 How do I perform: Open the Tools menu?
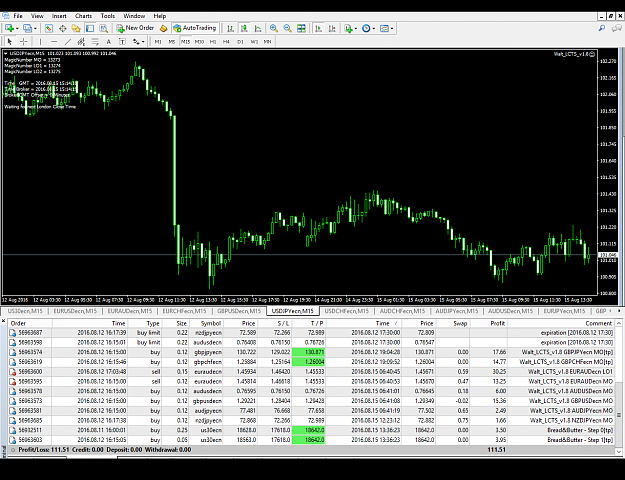point(108,16)
